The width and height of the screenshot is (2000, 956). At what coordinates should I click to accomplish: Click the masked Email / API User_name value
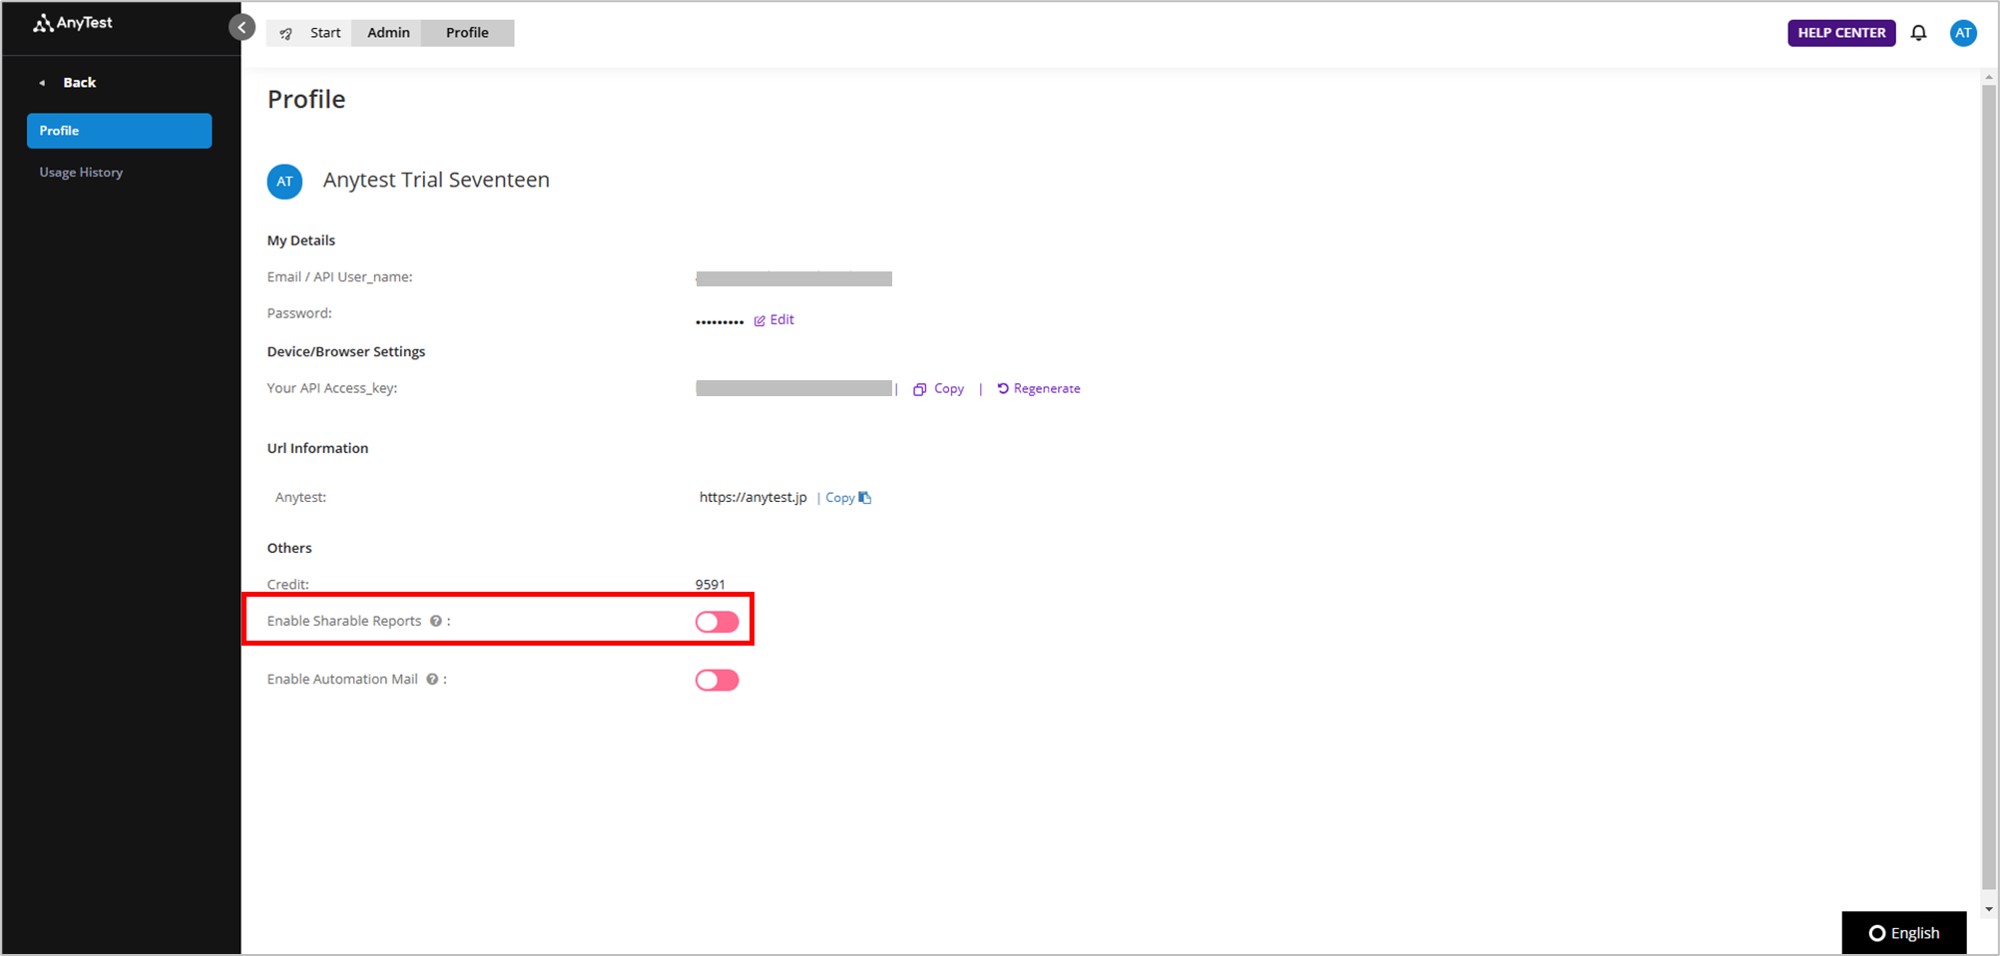(794, 279)
